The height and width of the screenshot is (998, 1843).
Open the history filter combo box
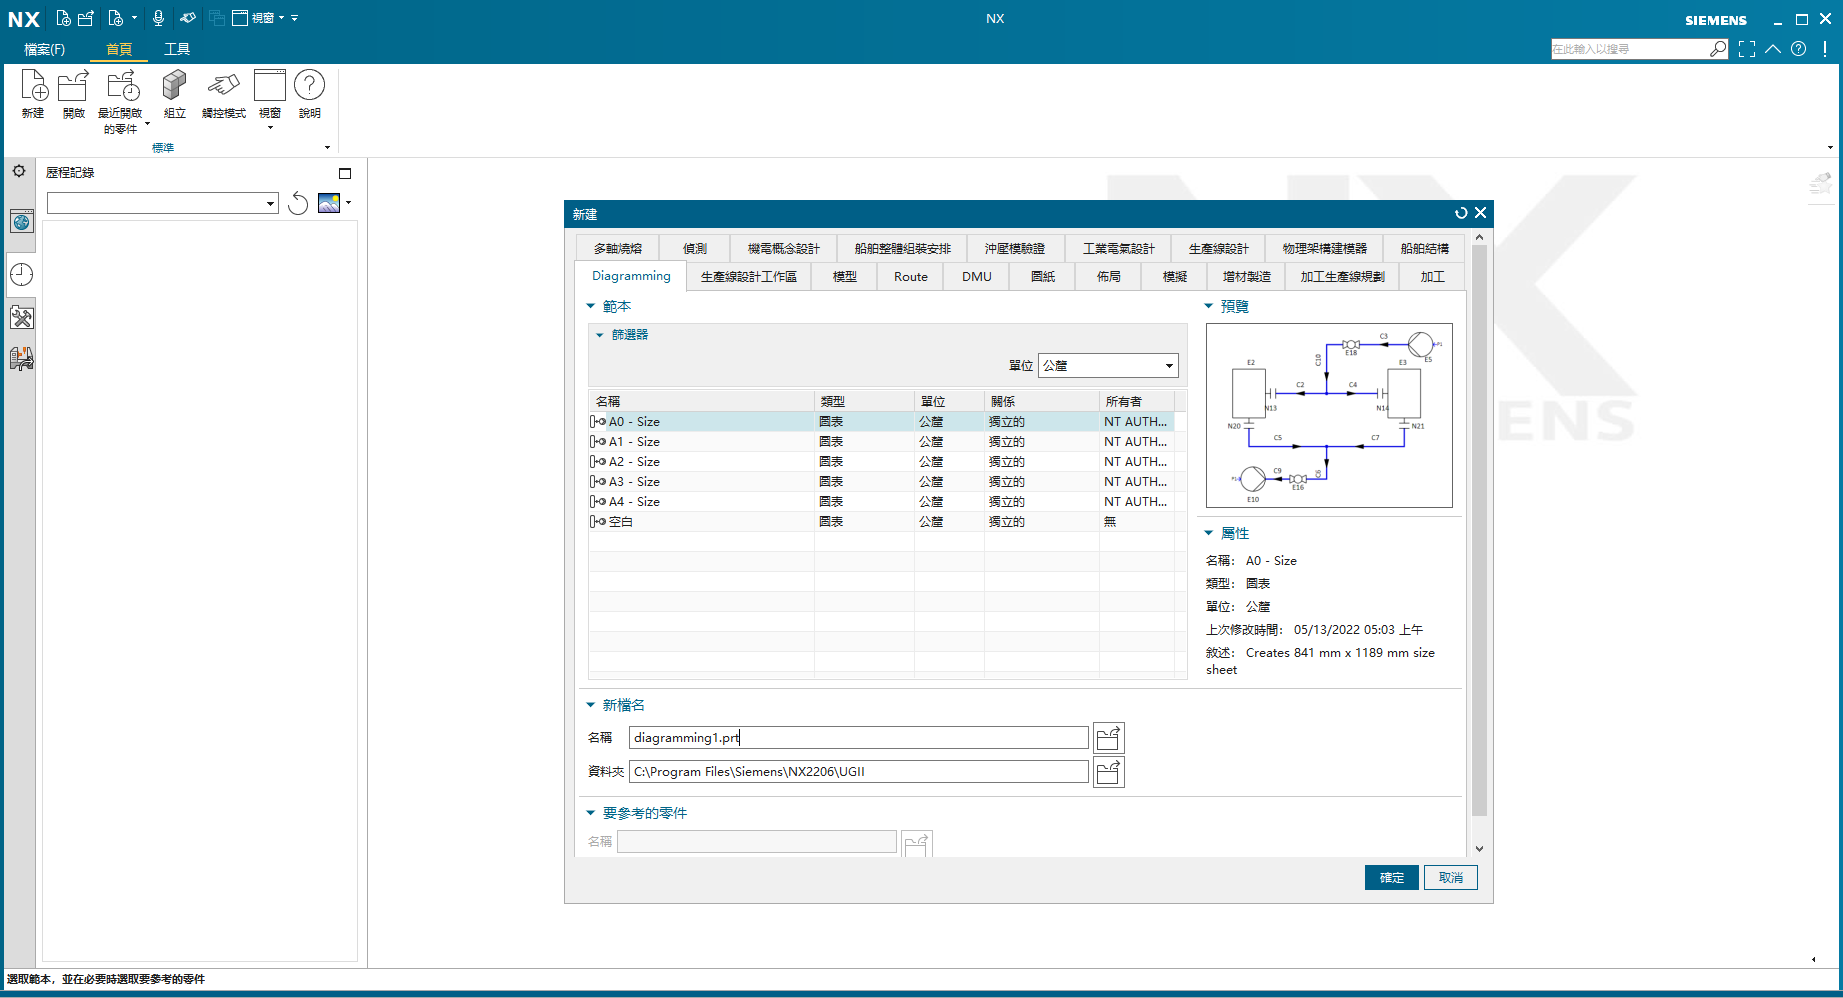(162, 203)
